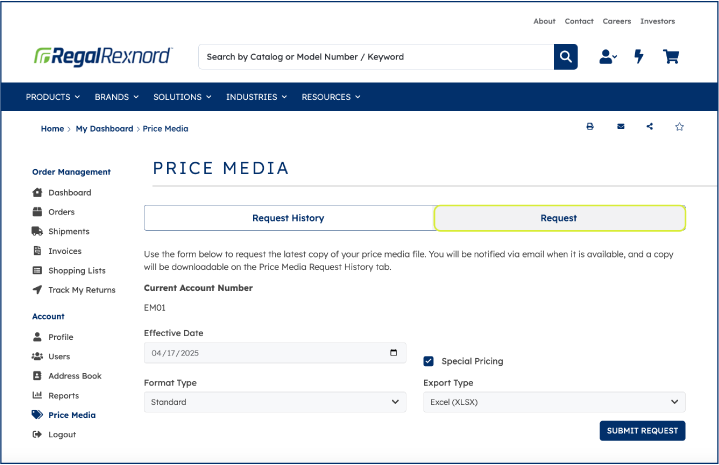
Task: Go to Home breadcrumb
Action: pyautogui.click(x=52, y=129)
